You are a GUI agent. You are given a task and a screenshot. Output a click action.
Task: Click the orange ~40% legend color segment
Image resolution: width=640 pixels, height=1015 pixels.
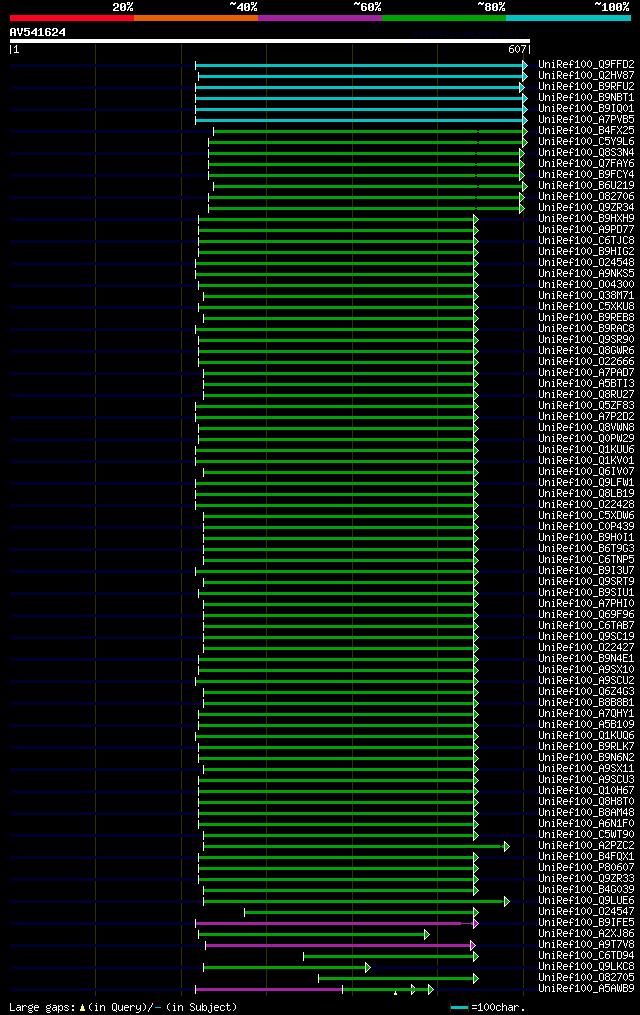point(196,18)
